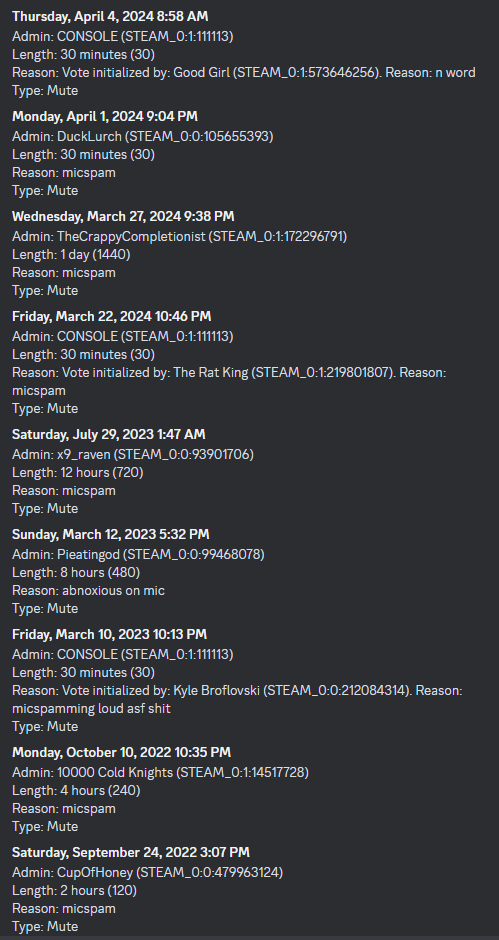Click the Length: 4 hours (240) line
Screen dimensions: 499x940
(x=76, y=791)
